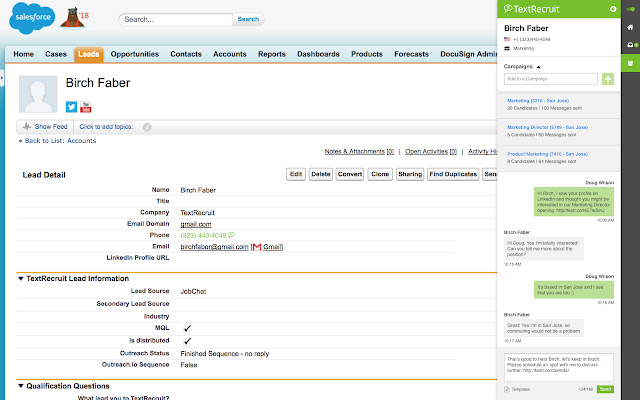Click the Company value TextRecruit
Viewport: 640px width, 400px height.
point(198,213)
